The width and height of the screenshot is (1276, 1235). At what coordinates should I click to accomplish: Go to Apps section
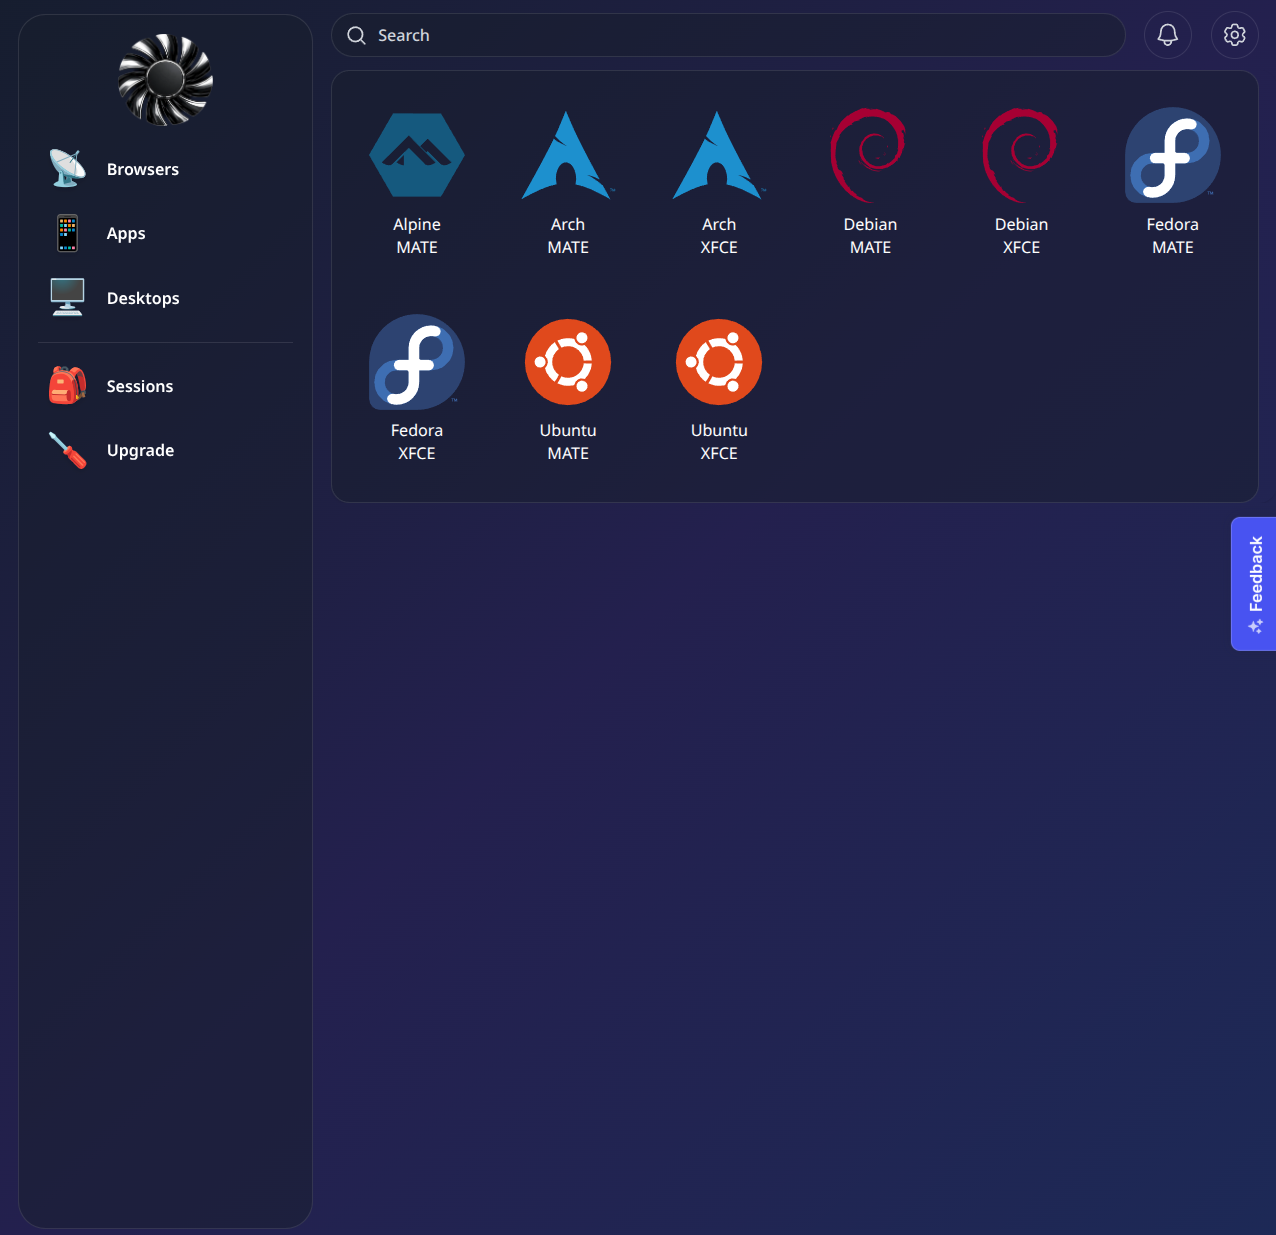click(x=126, y=233)
